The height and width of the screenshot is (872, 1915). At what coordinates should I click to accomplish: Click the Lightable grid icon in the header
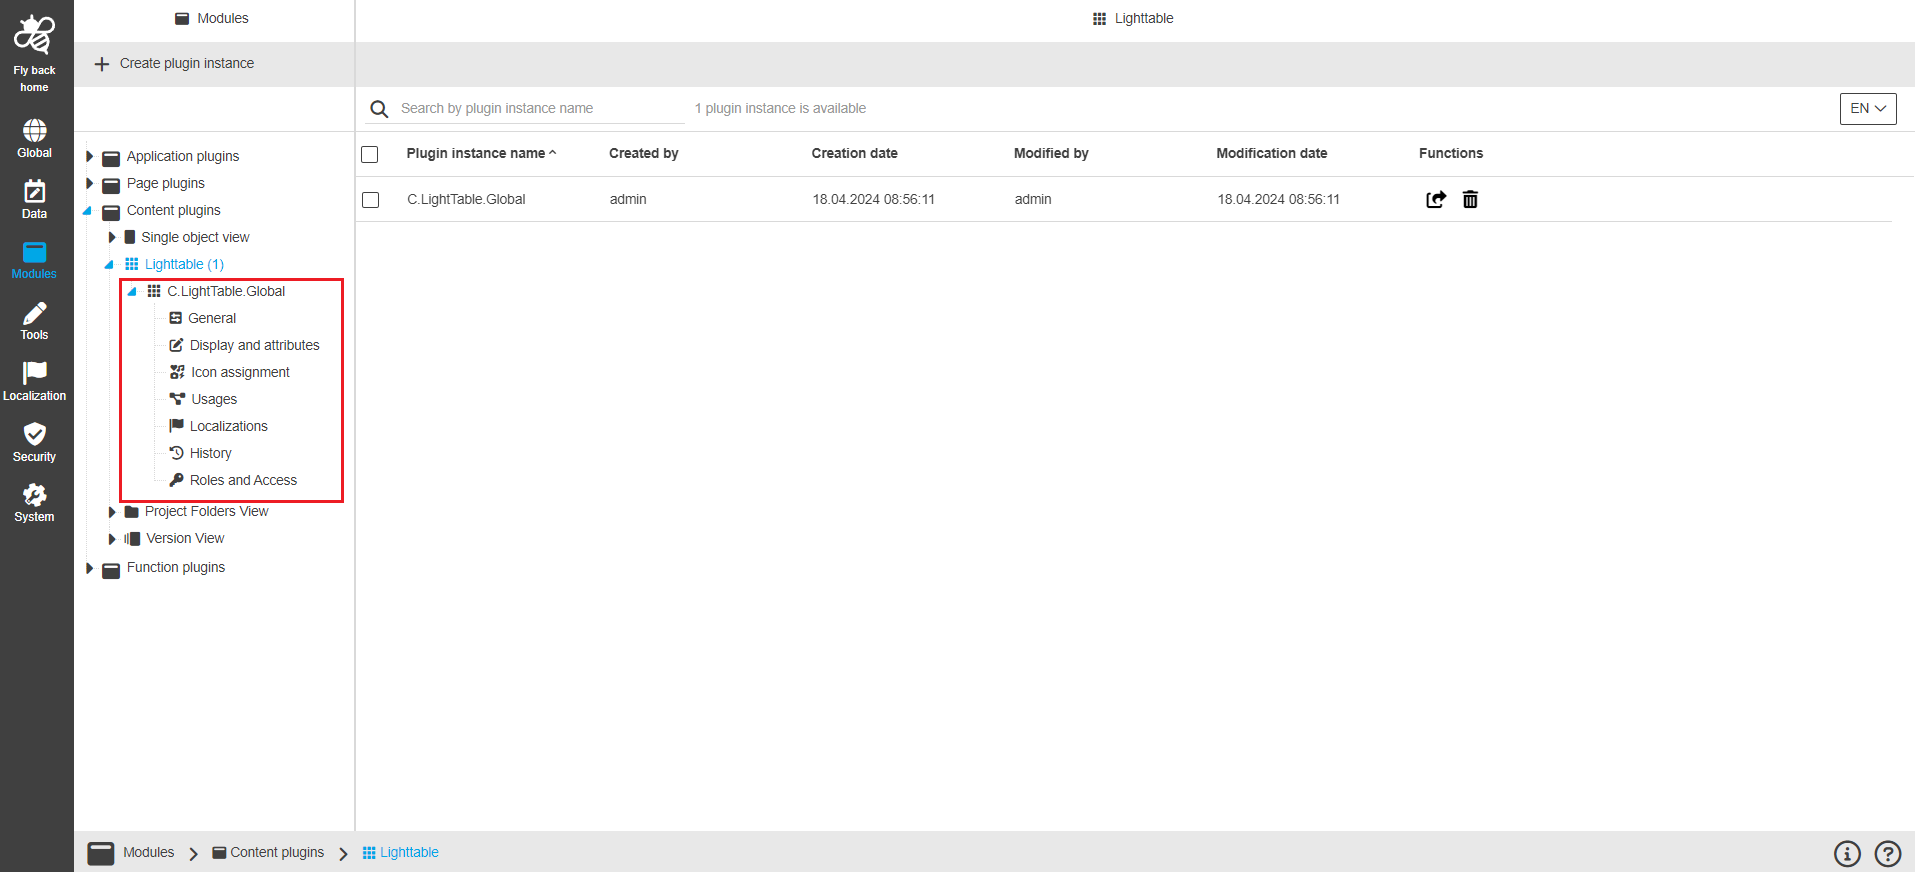1099,19
